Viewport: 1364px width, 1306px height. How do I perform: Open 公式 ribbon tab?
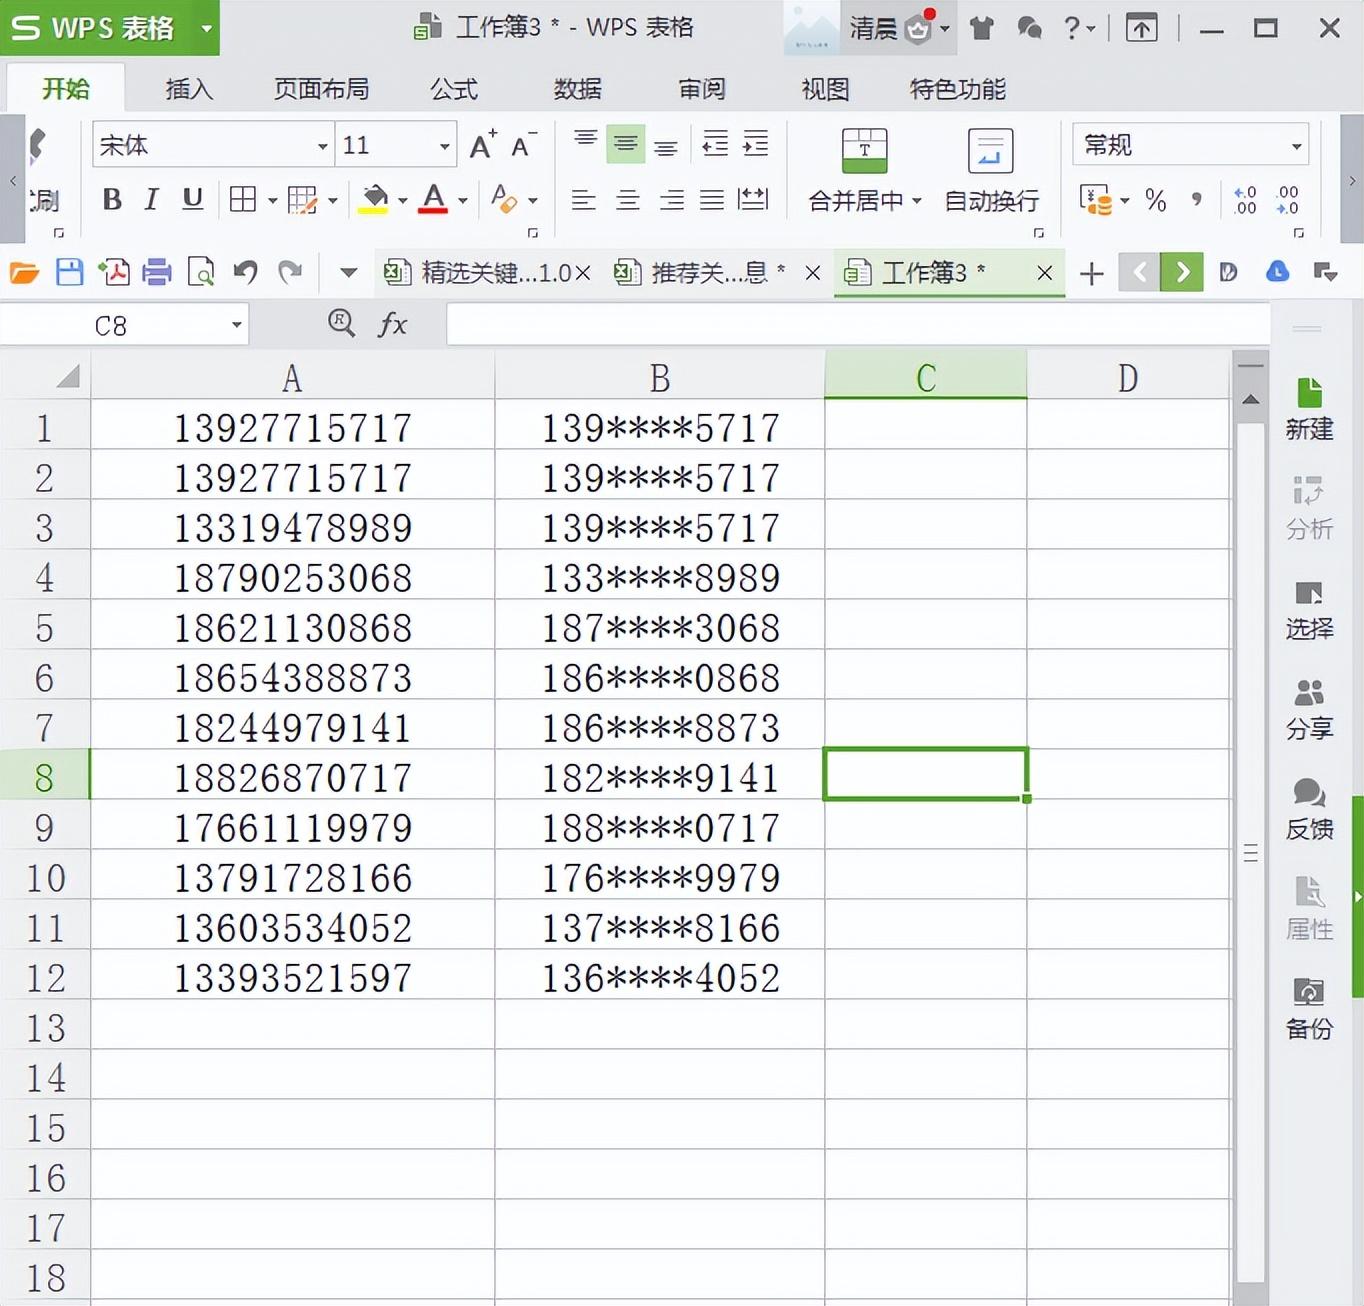tap(454, 89)
